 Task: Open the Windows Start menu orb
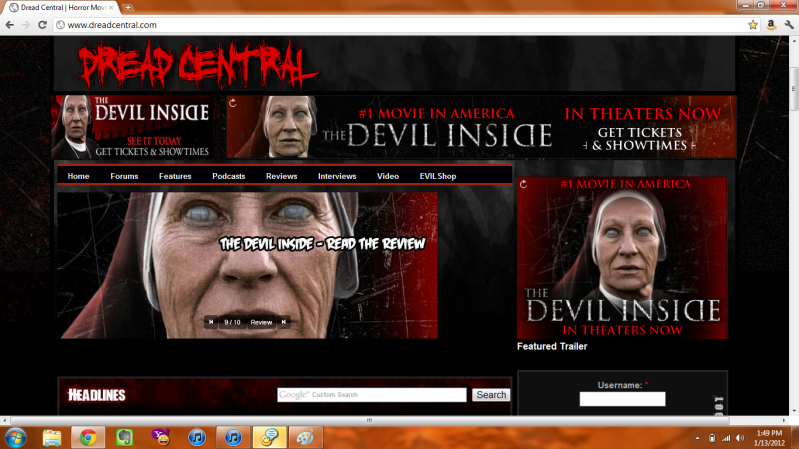tap(15, 438)
